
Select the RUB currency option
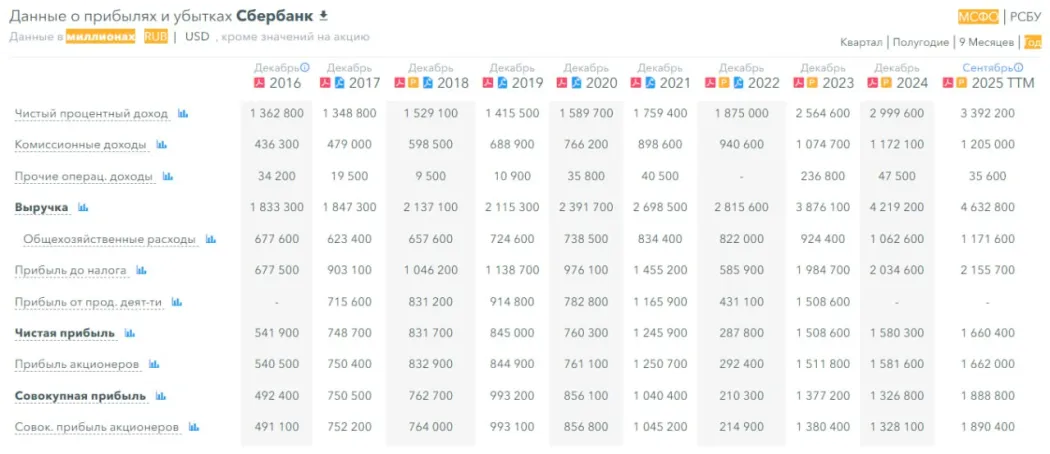click(155, 37)
